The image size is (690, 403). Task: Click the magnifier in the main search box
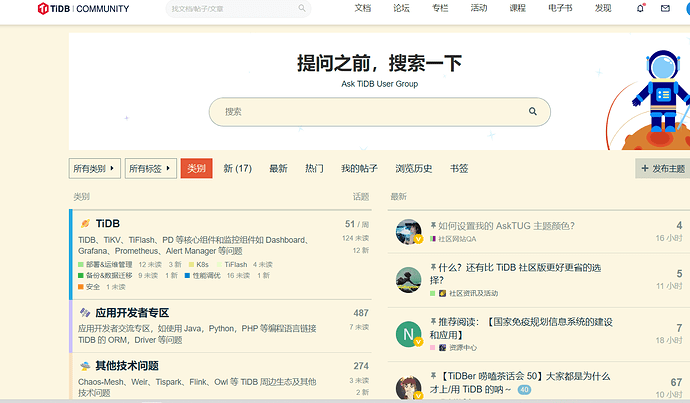click(x=532, y=111)
